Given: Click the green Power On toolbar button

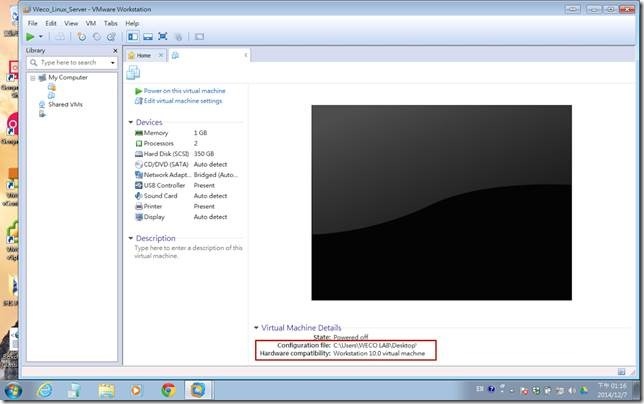Looking at the screenshot, I should [x=30, y=37].
